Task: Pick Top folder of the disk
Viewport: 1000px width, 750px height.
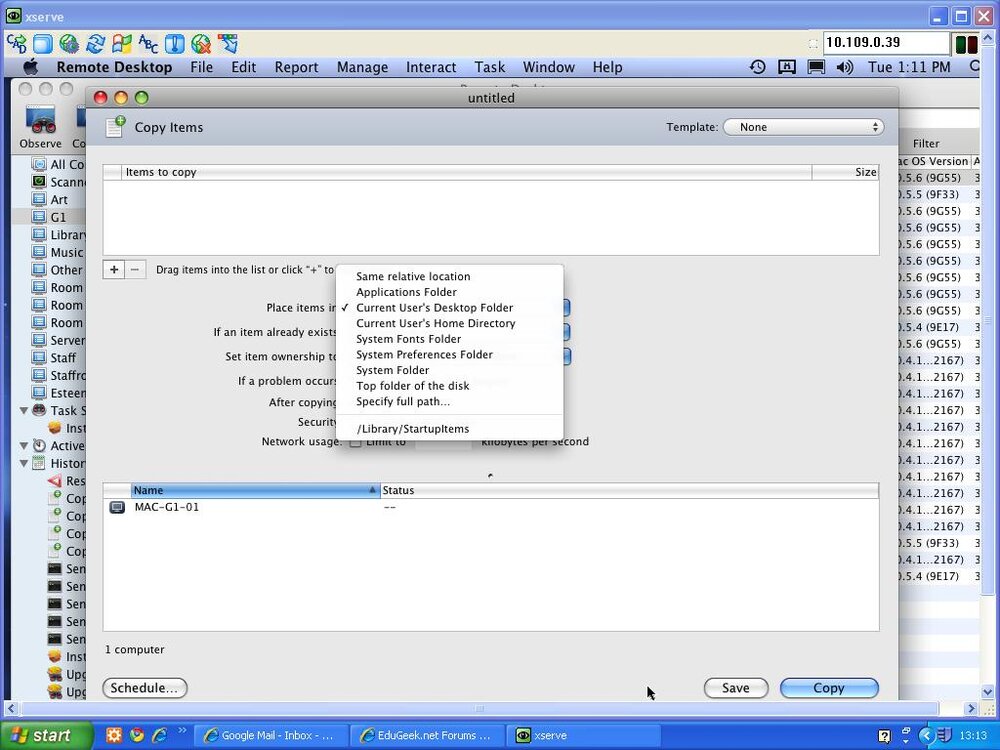Action: 450,386
